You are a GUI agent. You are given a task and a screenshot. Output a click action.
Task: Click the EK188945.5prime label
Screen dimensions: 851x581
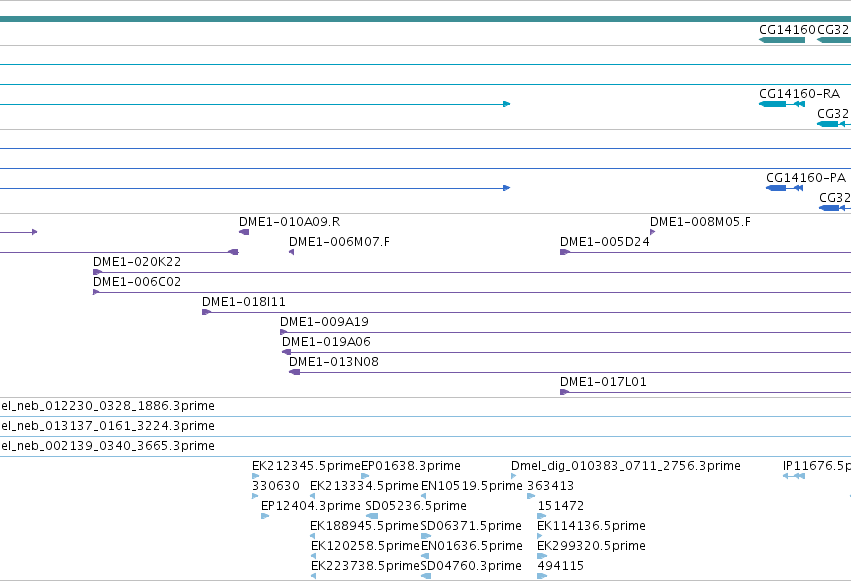364,526
